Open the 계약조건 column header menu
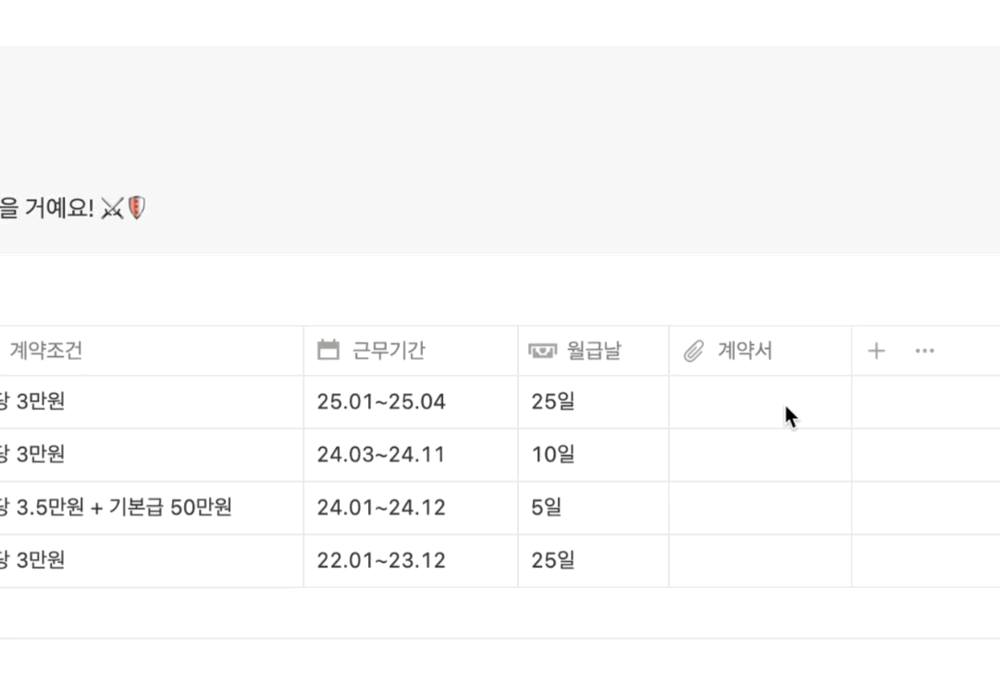Screen dimensions: 1000x680 point(46,351)
